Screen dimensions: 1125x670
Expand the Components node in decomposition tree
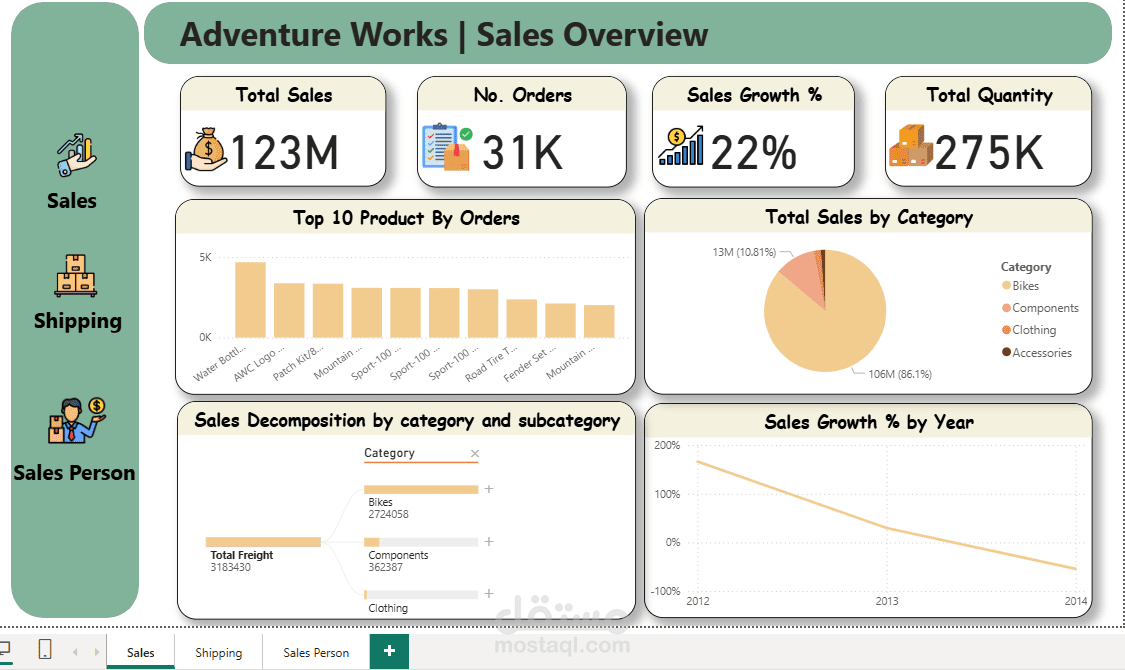489,542
